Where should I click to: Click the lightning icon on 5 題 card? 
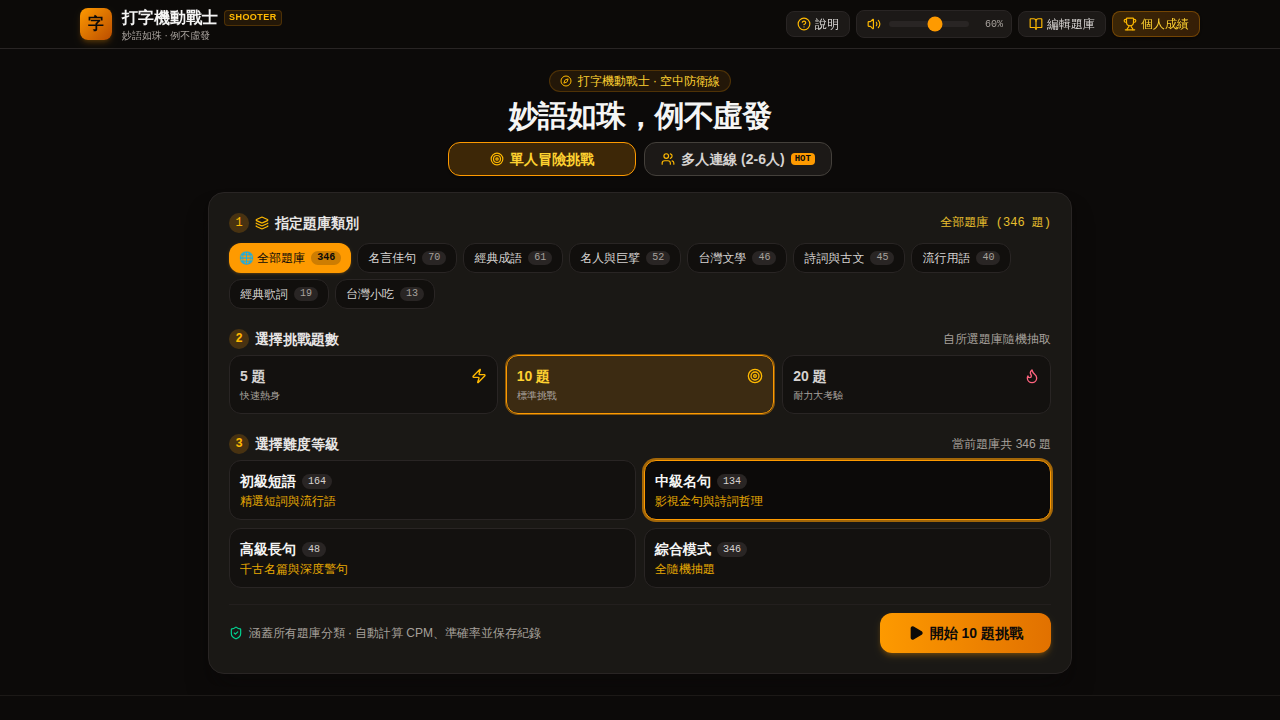[x=479, y=376]
